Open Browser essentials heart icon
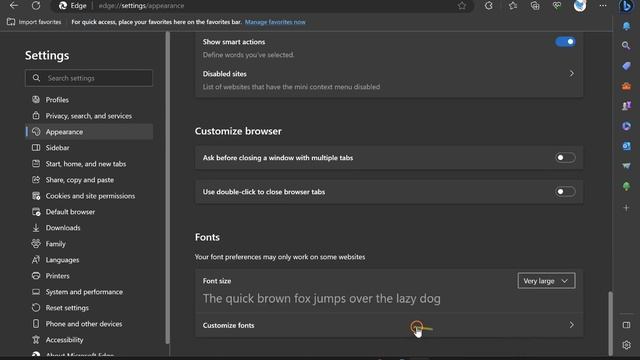The width and height of the screenshot is (640, 360). (x=557, y=5)
